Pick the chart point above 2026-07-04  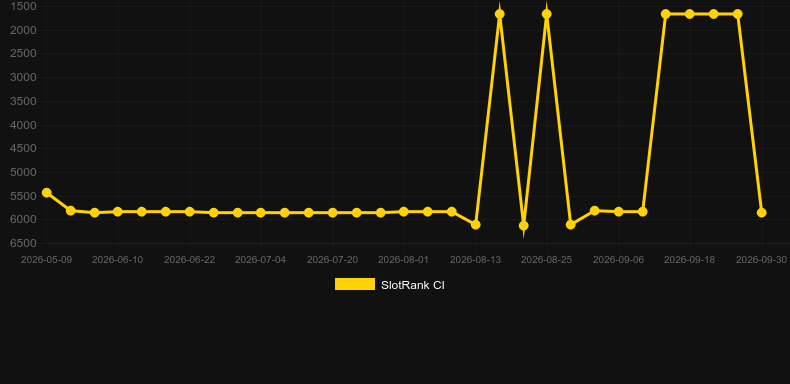260,213
